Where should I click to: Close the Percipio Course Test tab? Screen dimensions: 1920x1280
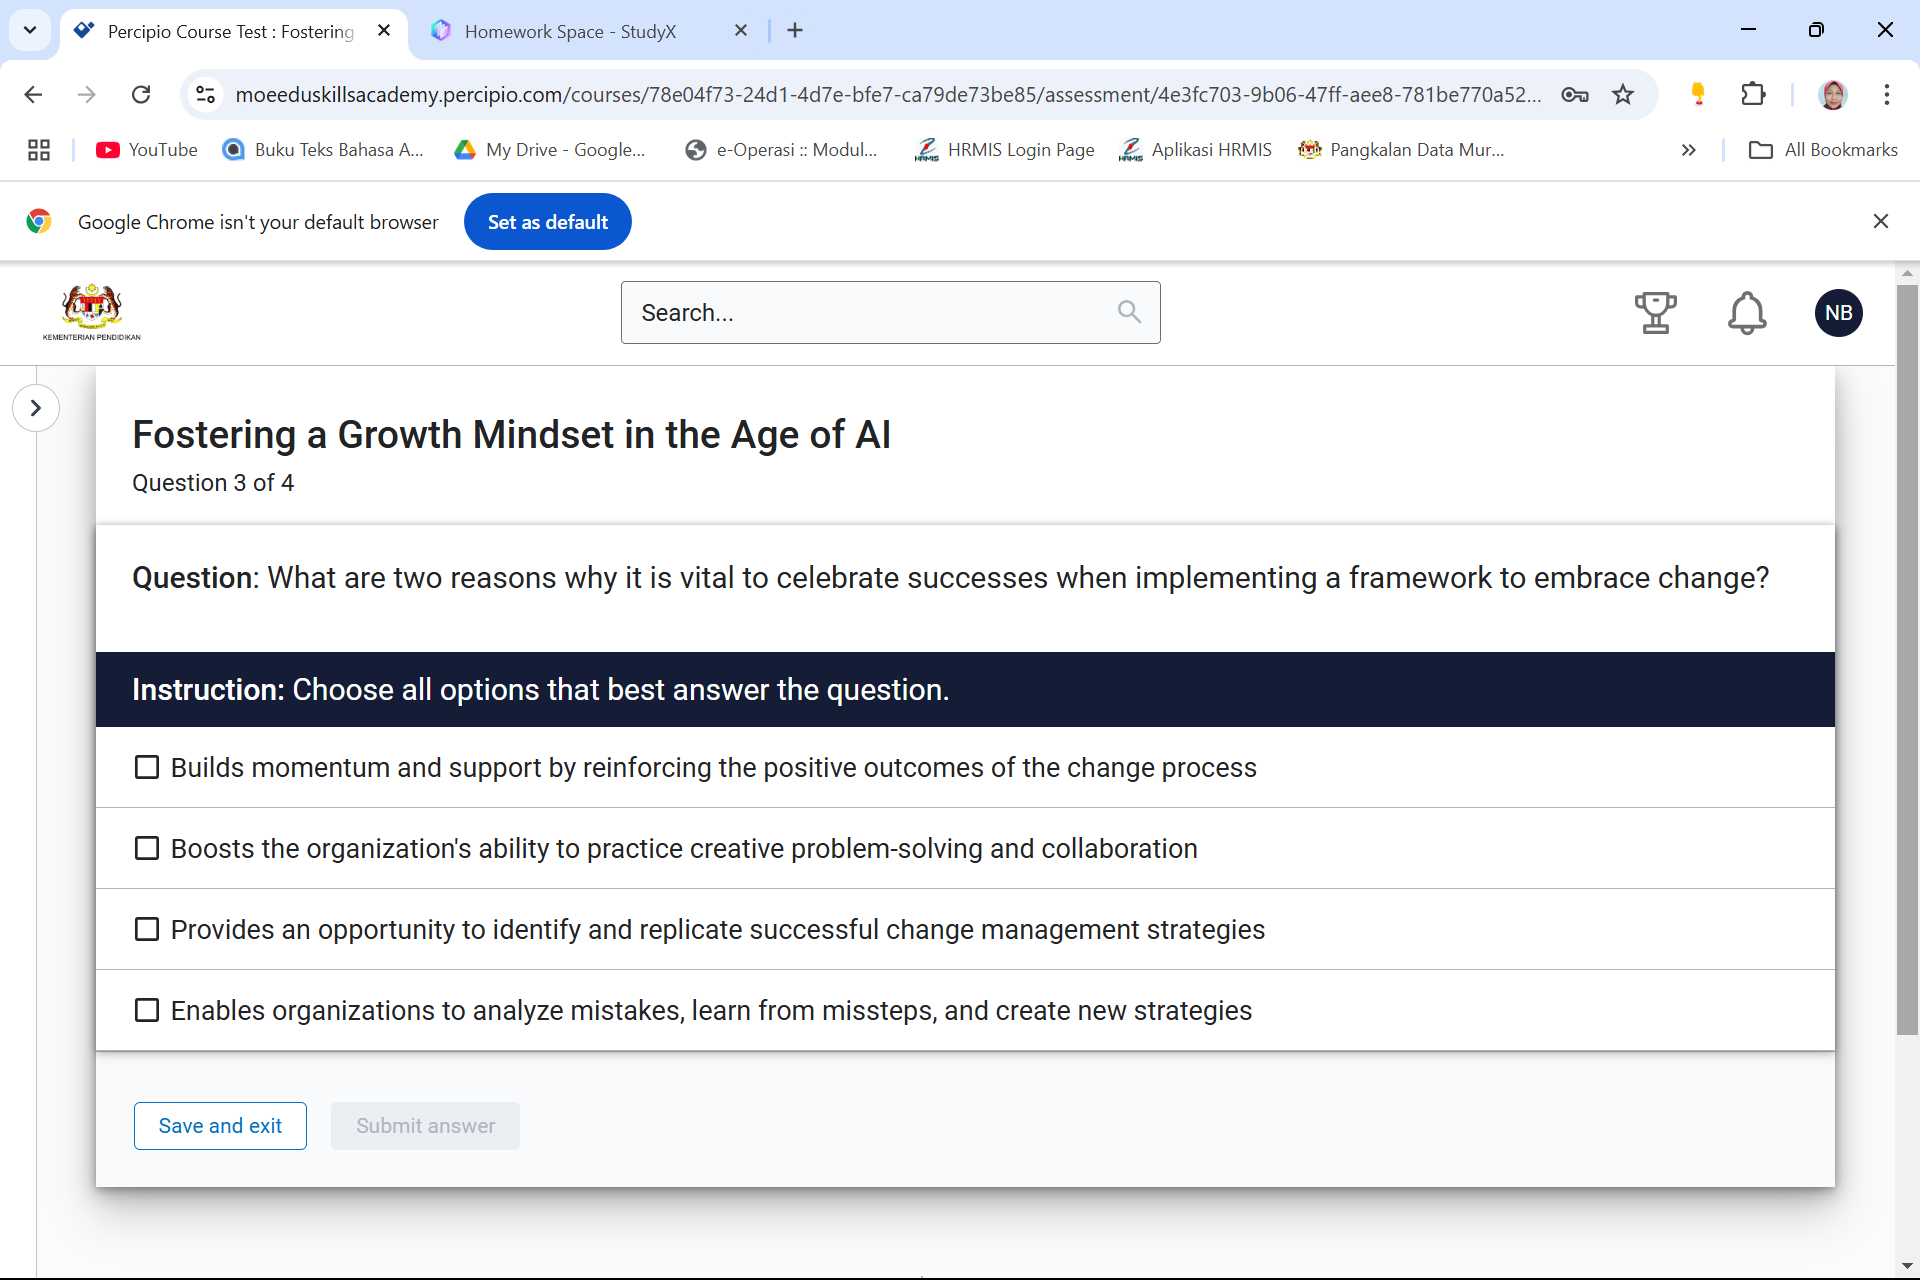[x=384, y=31]
